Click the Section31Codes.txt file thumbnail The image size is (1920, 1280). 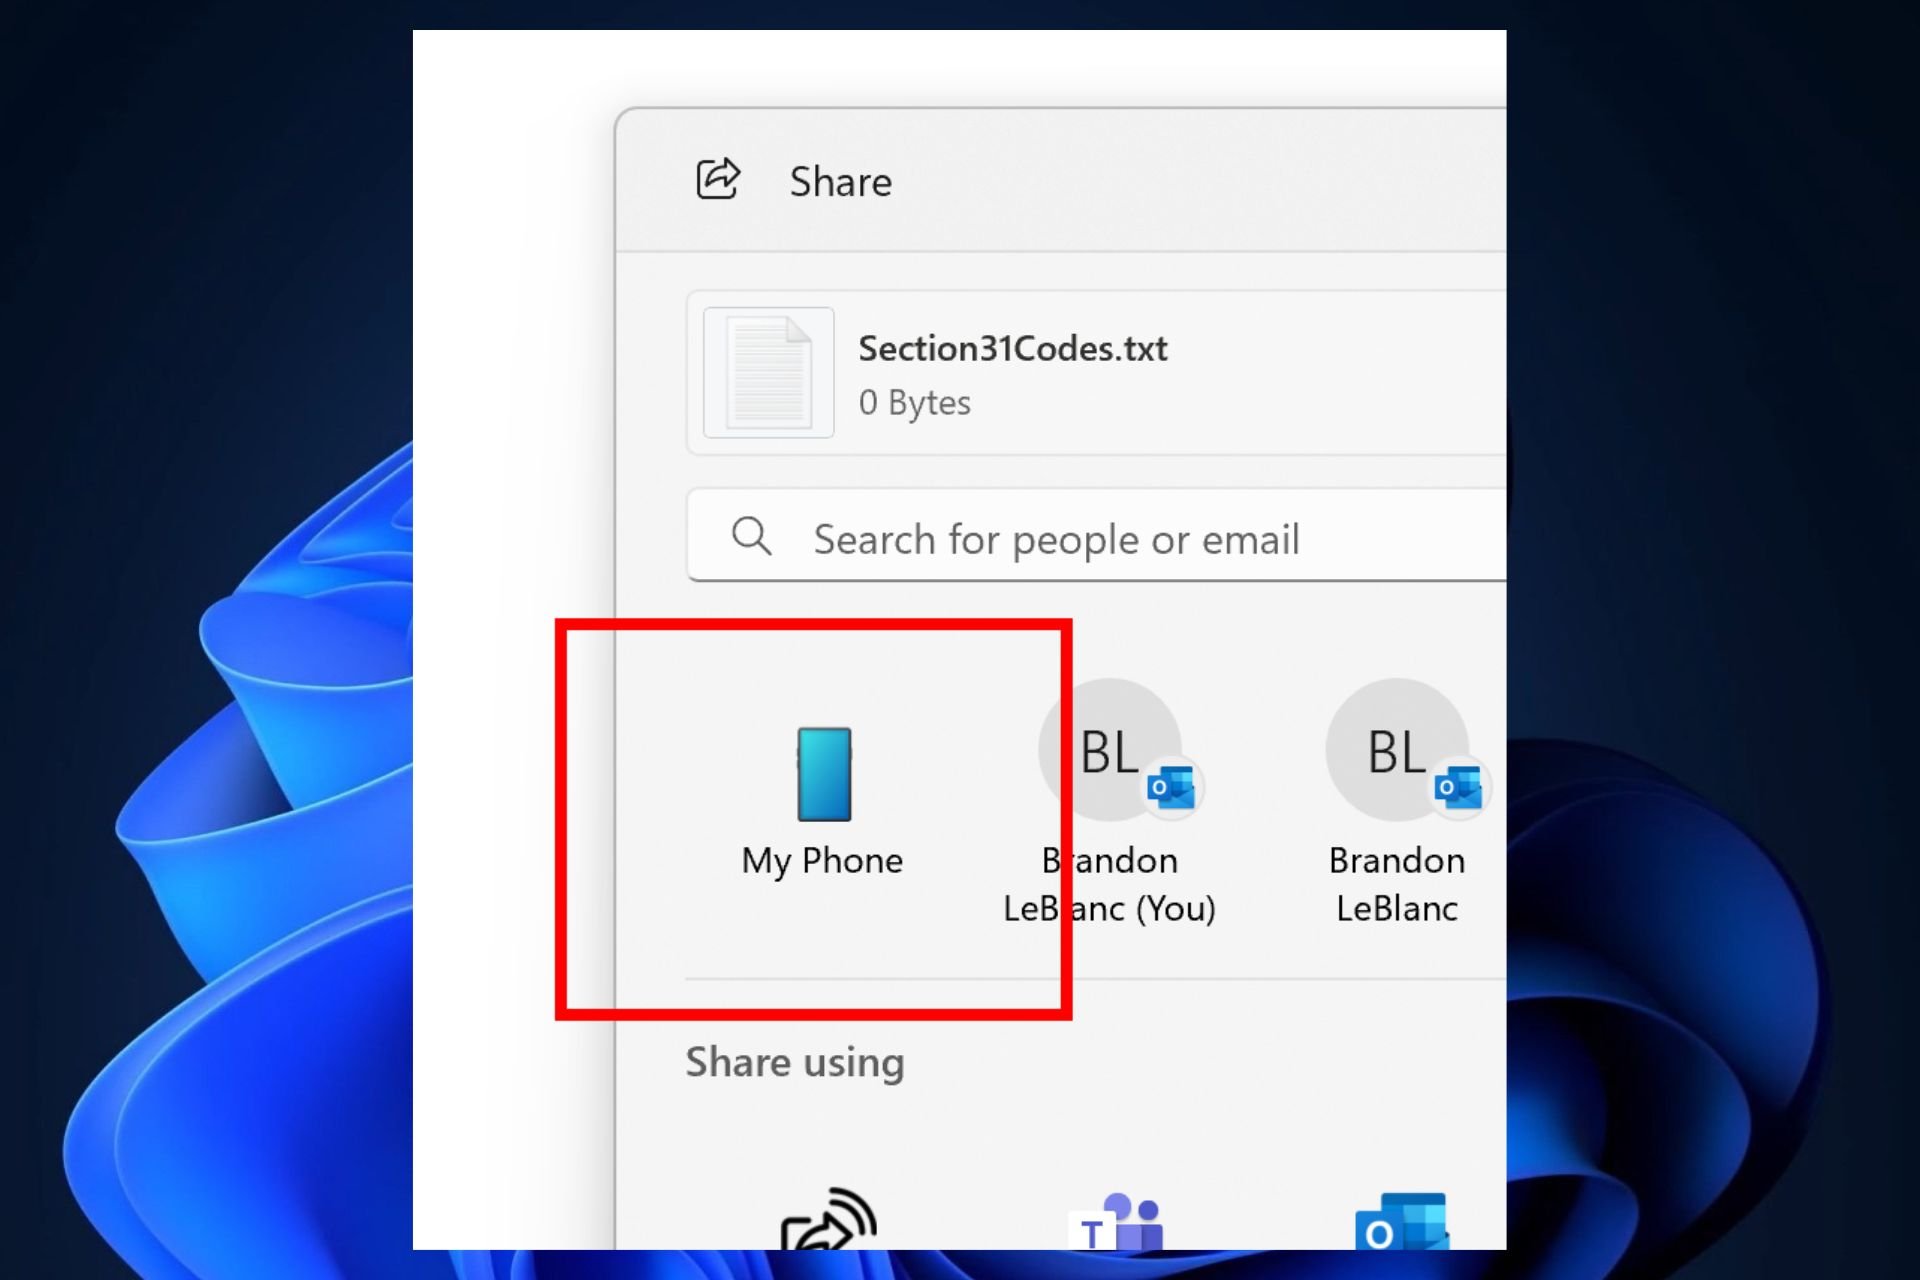pyautogui.click(x=768, y=372)
